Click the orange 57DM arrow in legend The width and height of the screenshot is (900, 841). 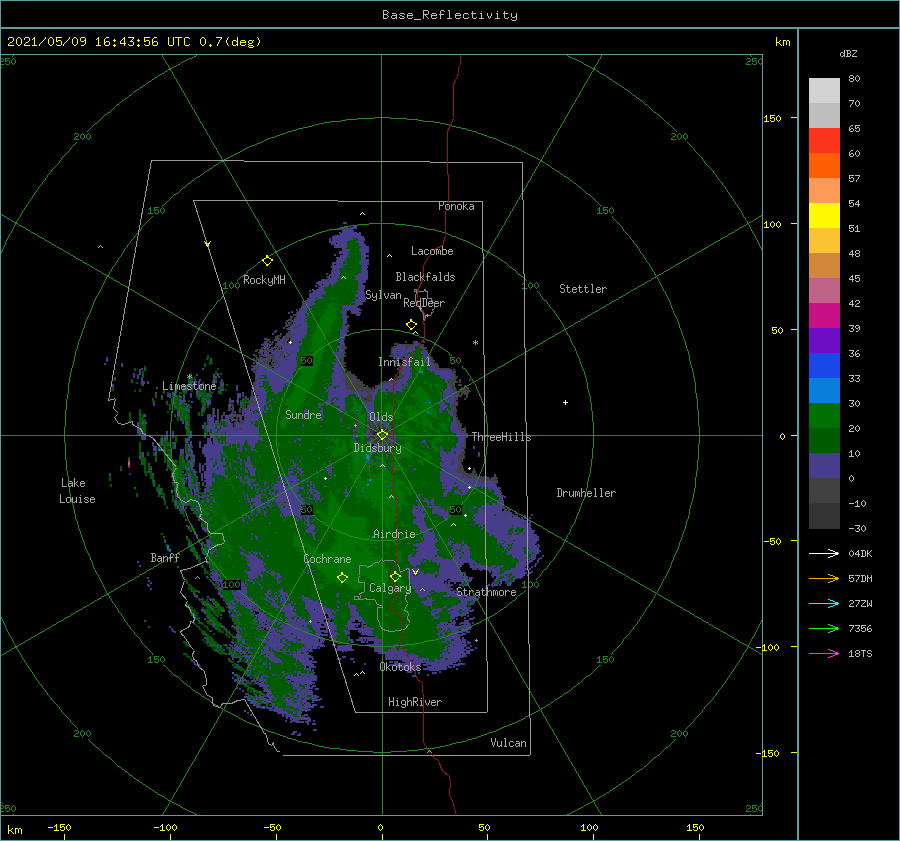824,579
